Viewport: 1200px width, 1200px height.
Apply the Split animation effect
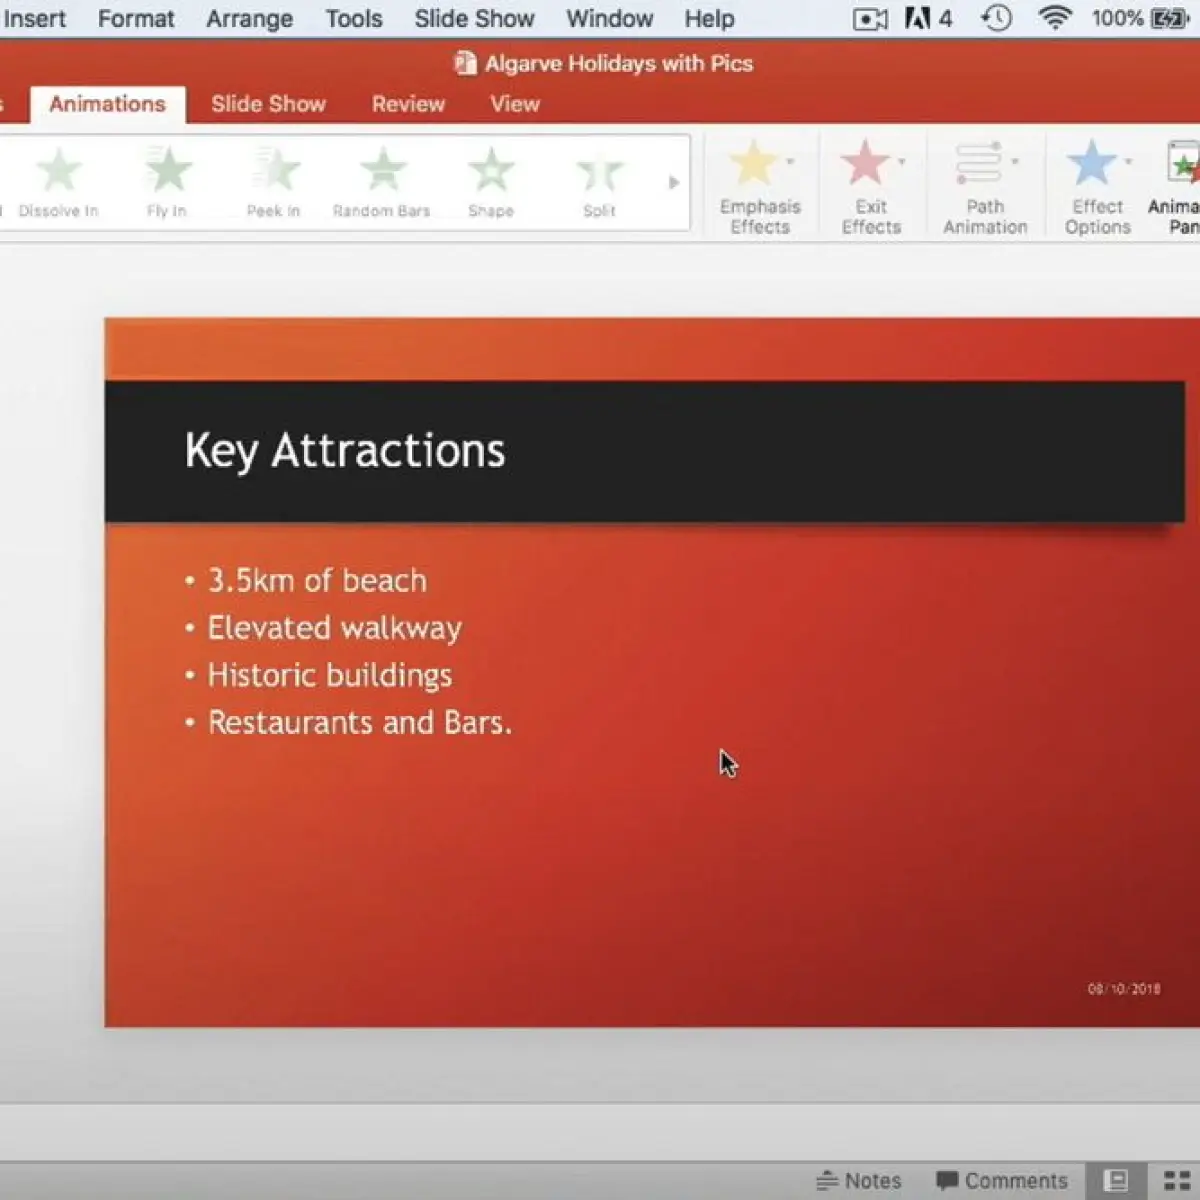coord(599,182)
